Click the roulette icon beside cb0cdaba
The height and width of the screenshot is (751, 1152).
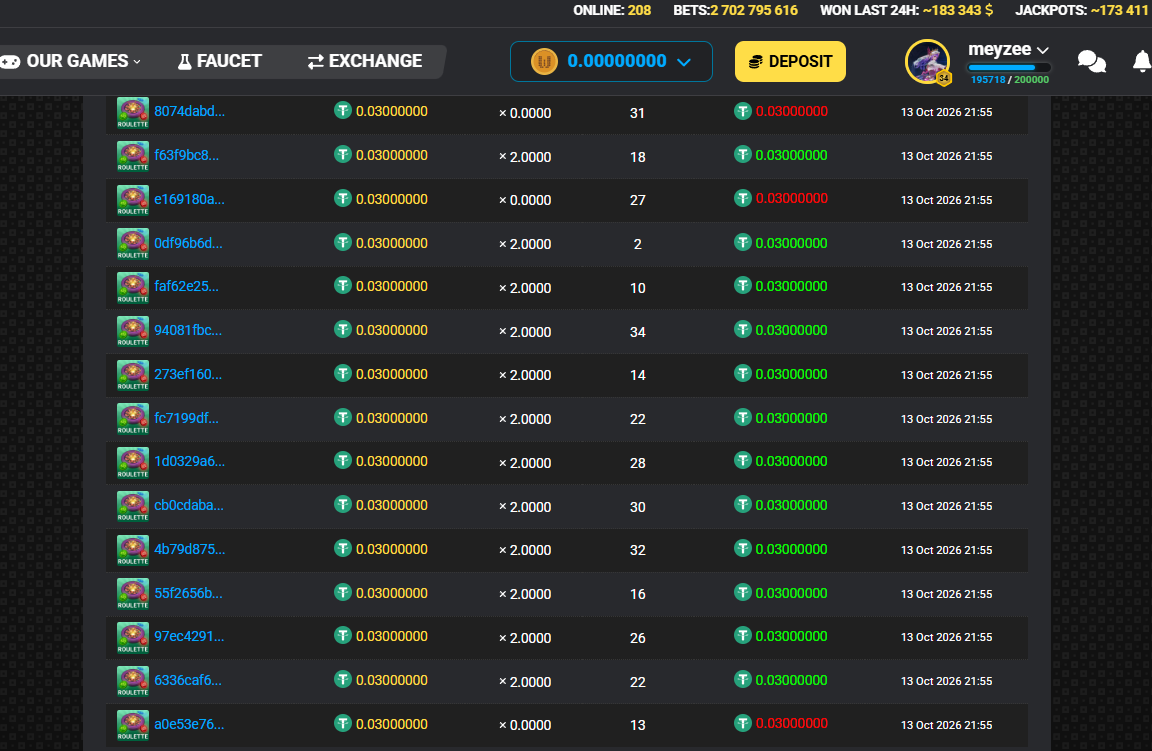point(133,506)
